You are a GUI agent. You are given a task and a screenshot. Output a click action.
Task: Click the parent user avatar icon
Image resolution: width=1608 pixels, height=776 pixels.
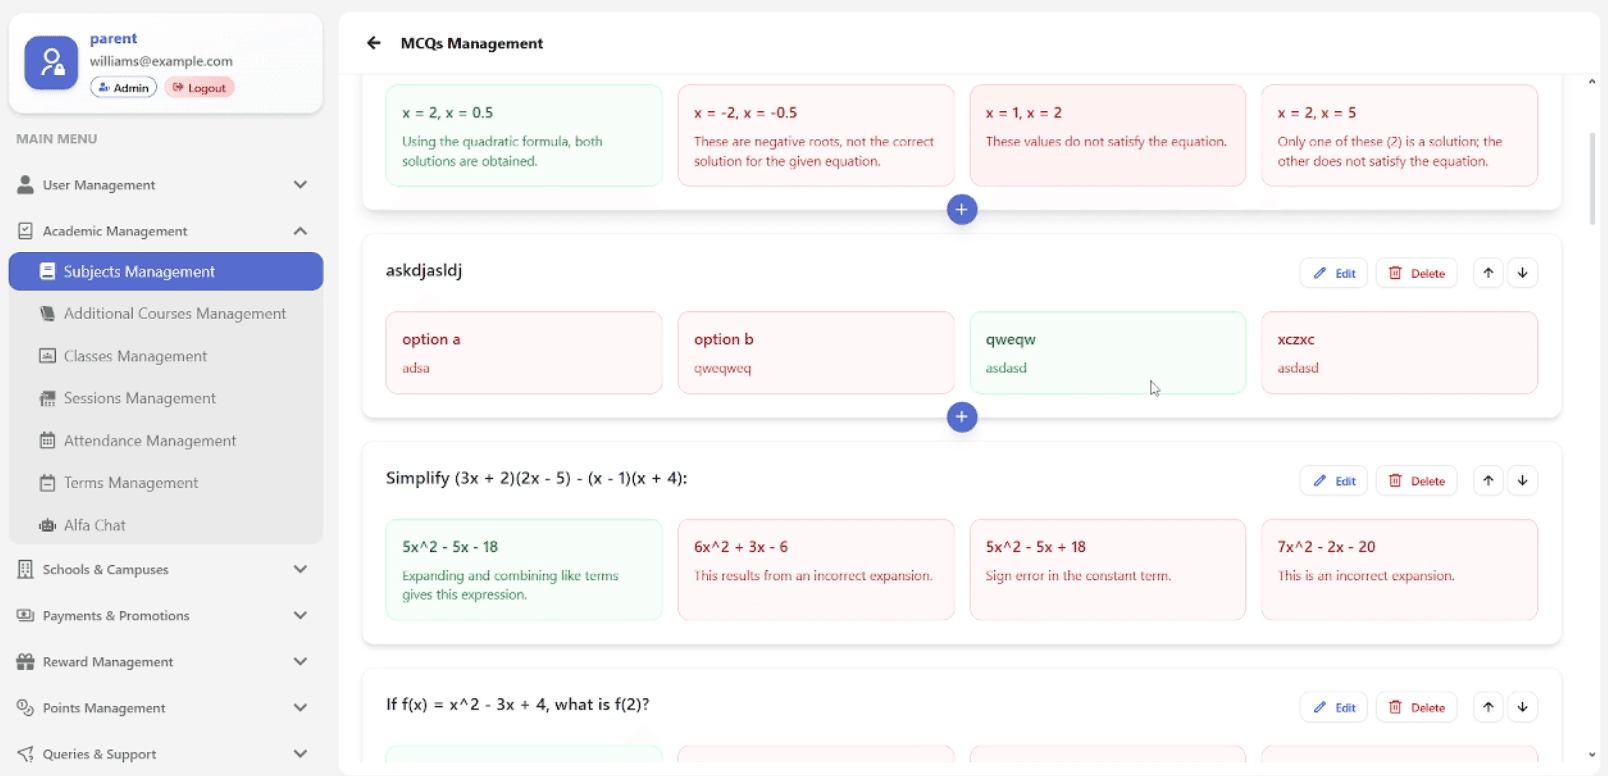point(51,63)
